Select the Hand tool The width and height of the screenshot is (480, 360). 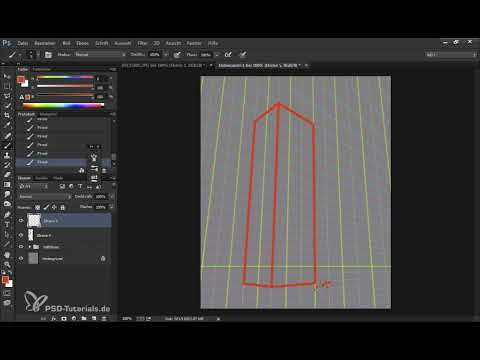7,255
